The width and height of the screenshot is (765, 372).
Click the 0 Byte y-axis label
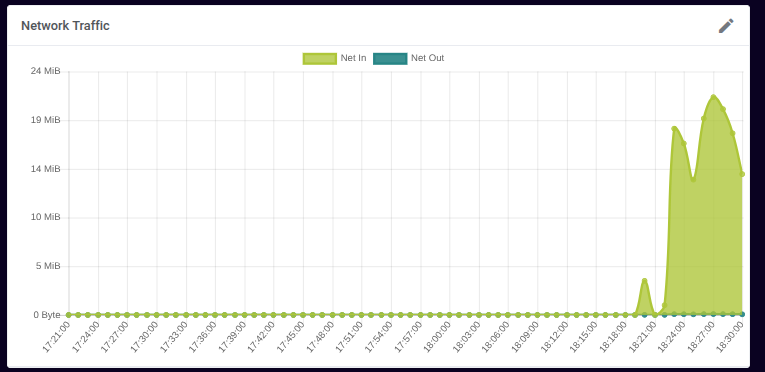[x=47, y=315]
